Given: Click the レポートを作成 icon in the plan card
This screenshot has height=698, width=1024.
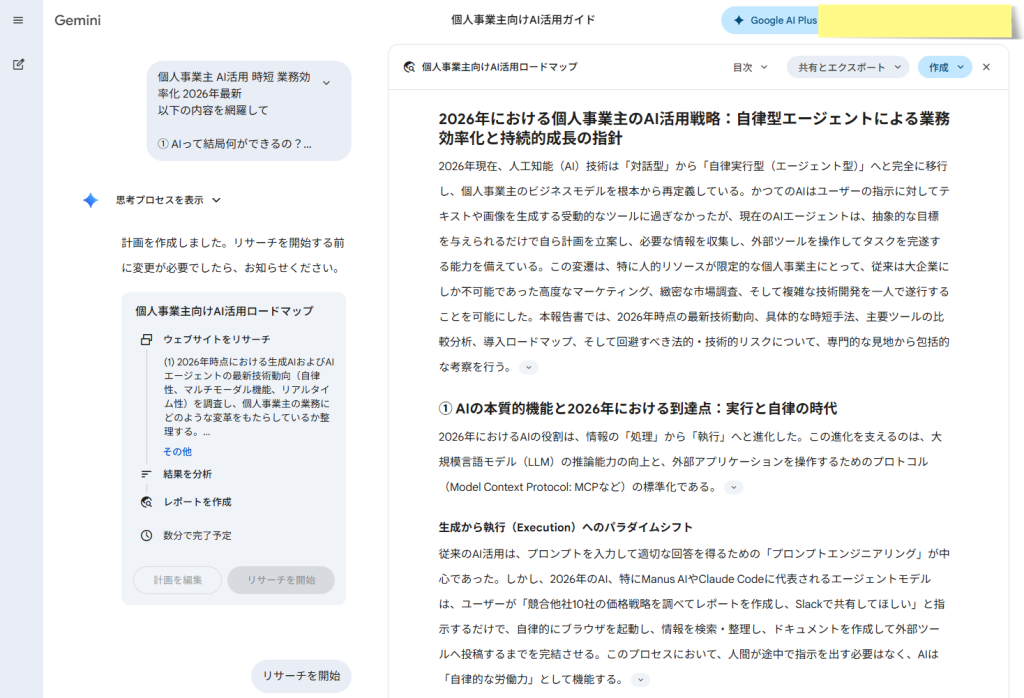Looking at the screenshot, I should [146, 502].
